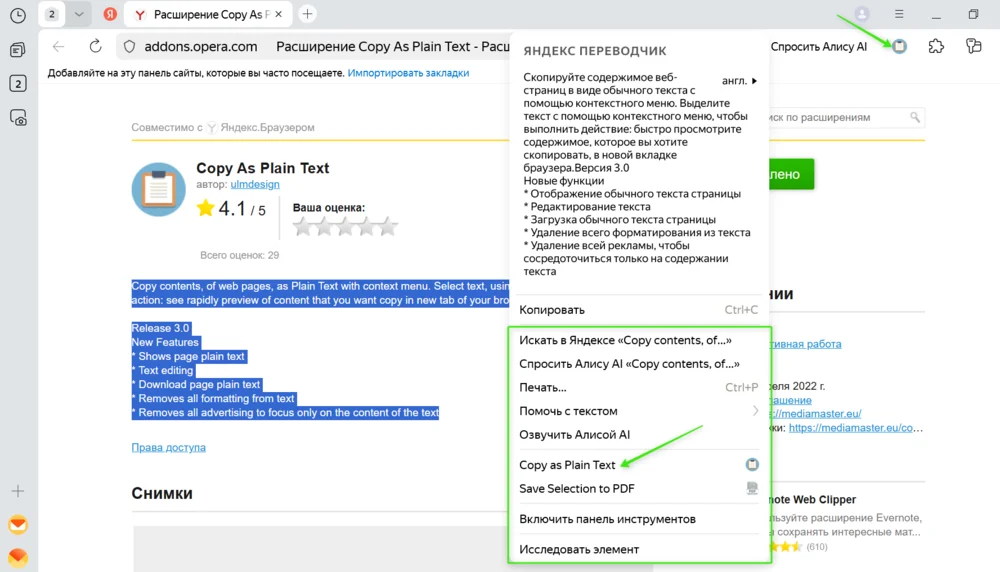Click the 'Всего оценок: 29' text
The width and height of the screenshot is (1000, 572).
point(239,255)
